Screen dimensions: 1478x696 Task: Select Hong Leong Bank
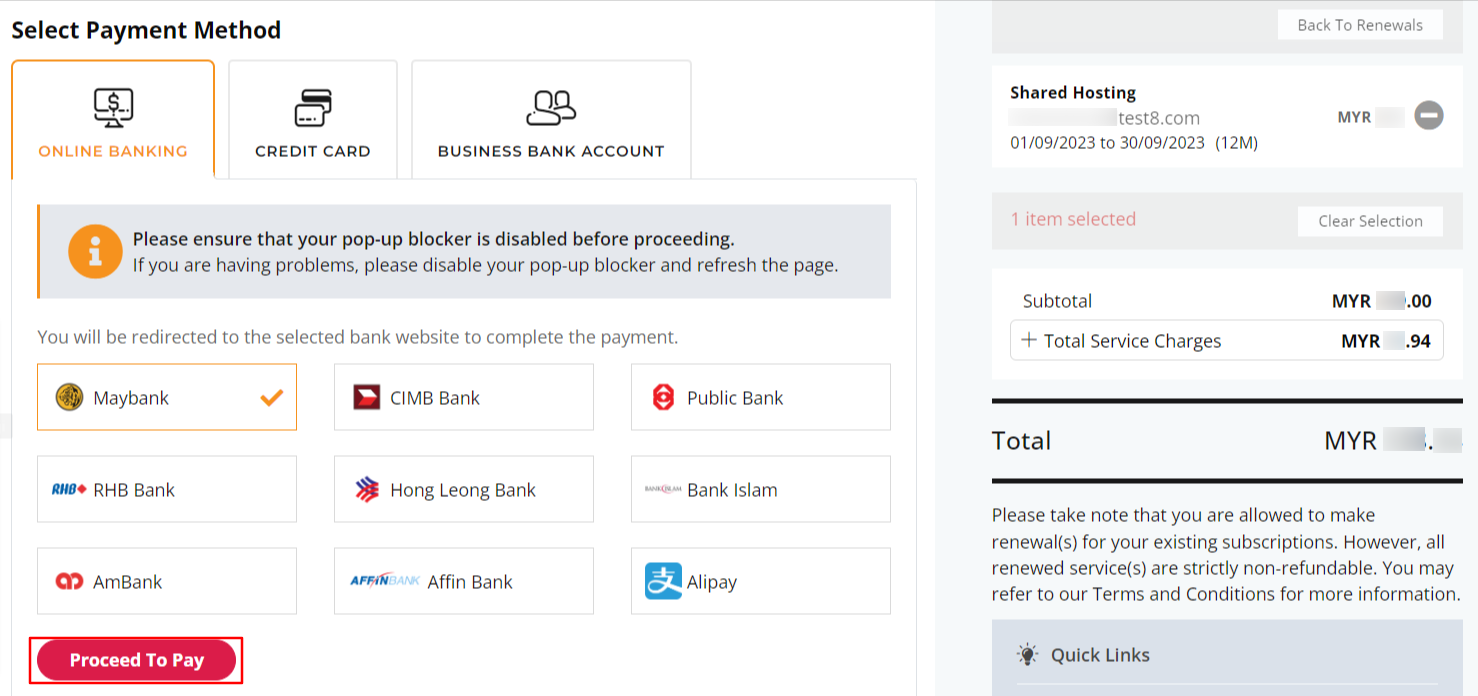click(464, 489)
